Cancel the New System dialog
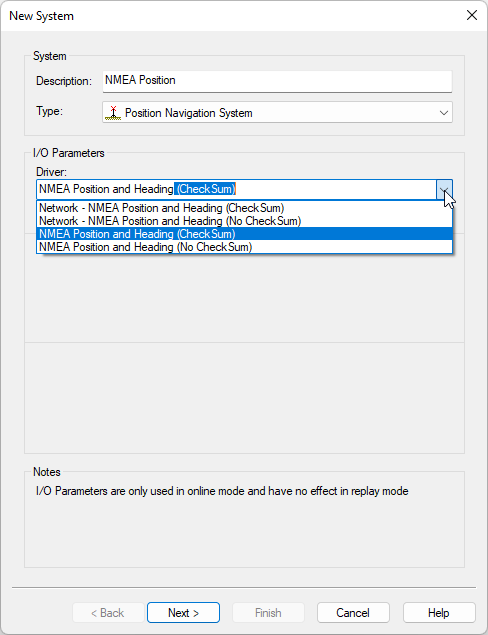 point(353,613)
